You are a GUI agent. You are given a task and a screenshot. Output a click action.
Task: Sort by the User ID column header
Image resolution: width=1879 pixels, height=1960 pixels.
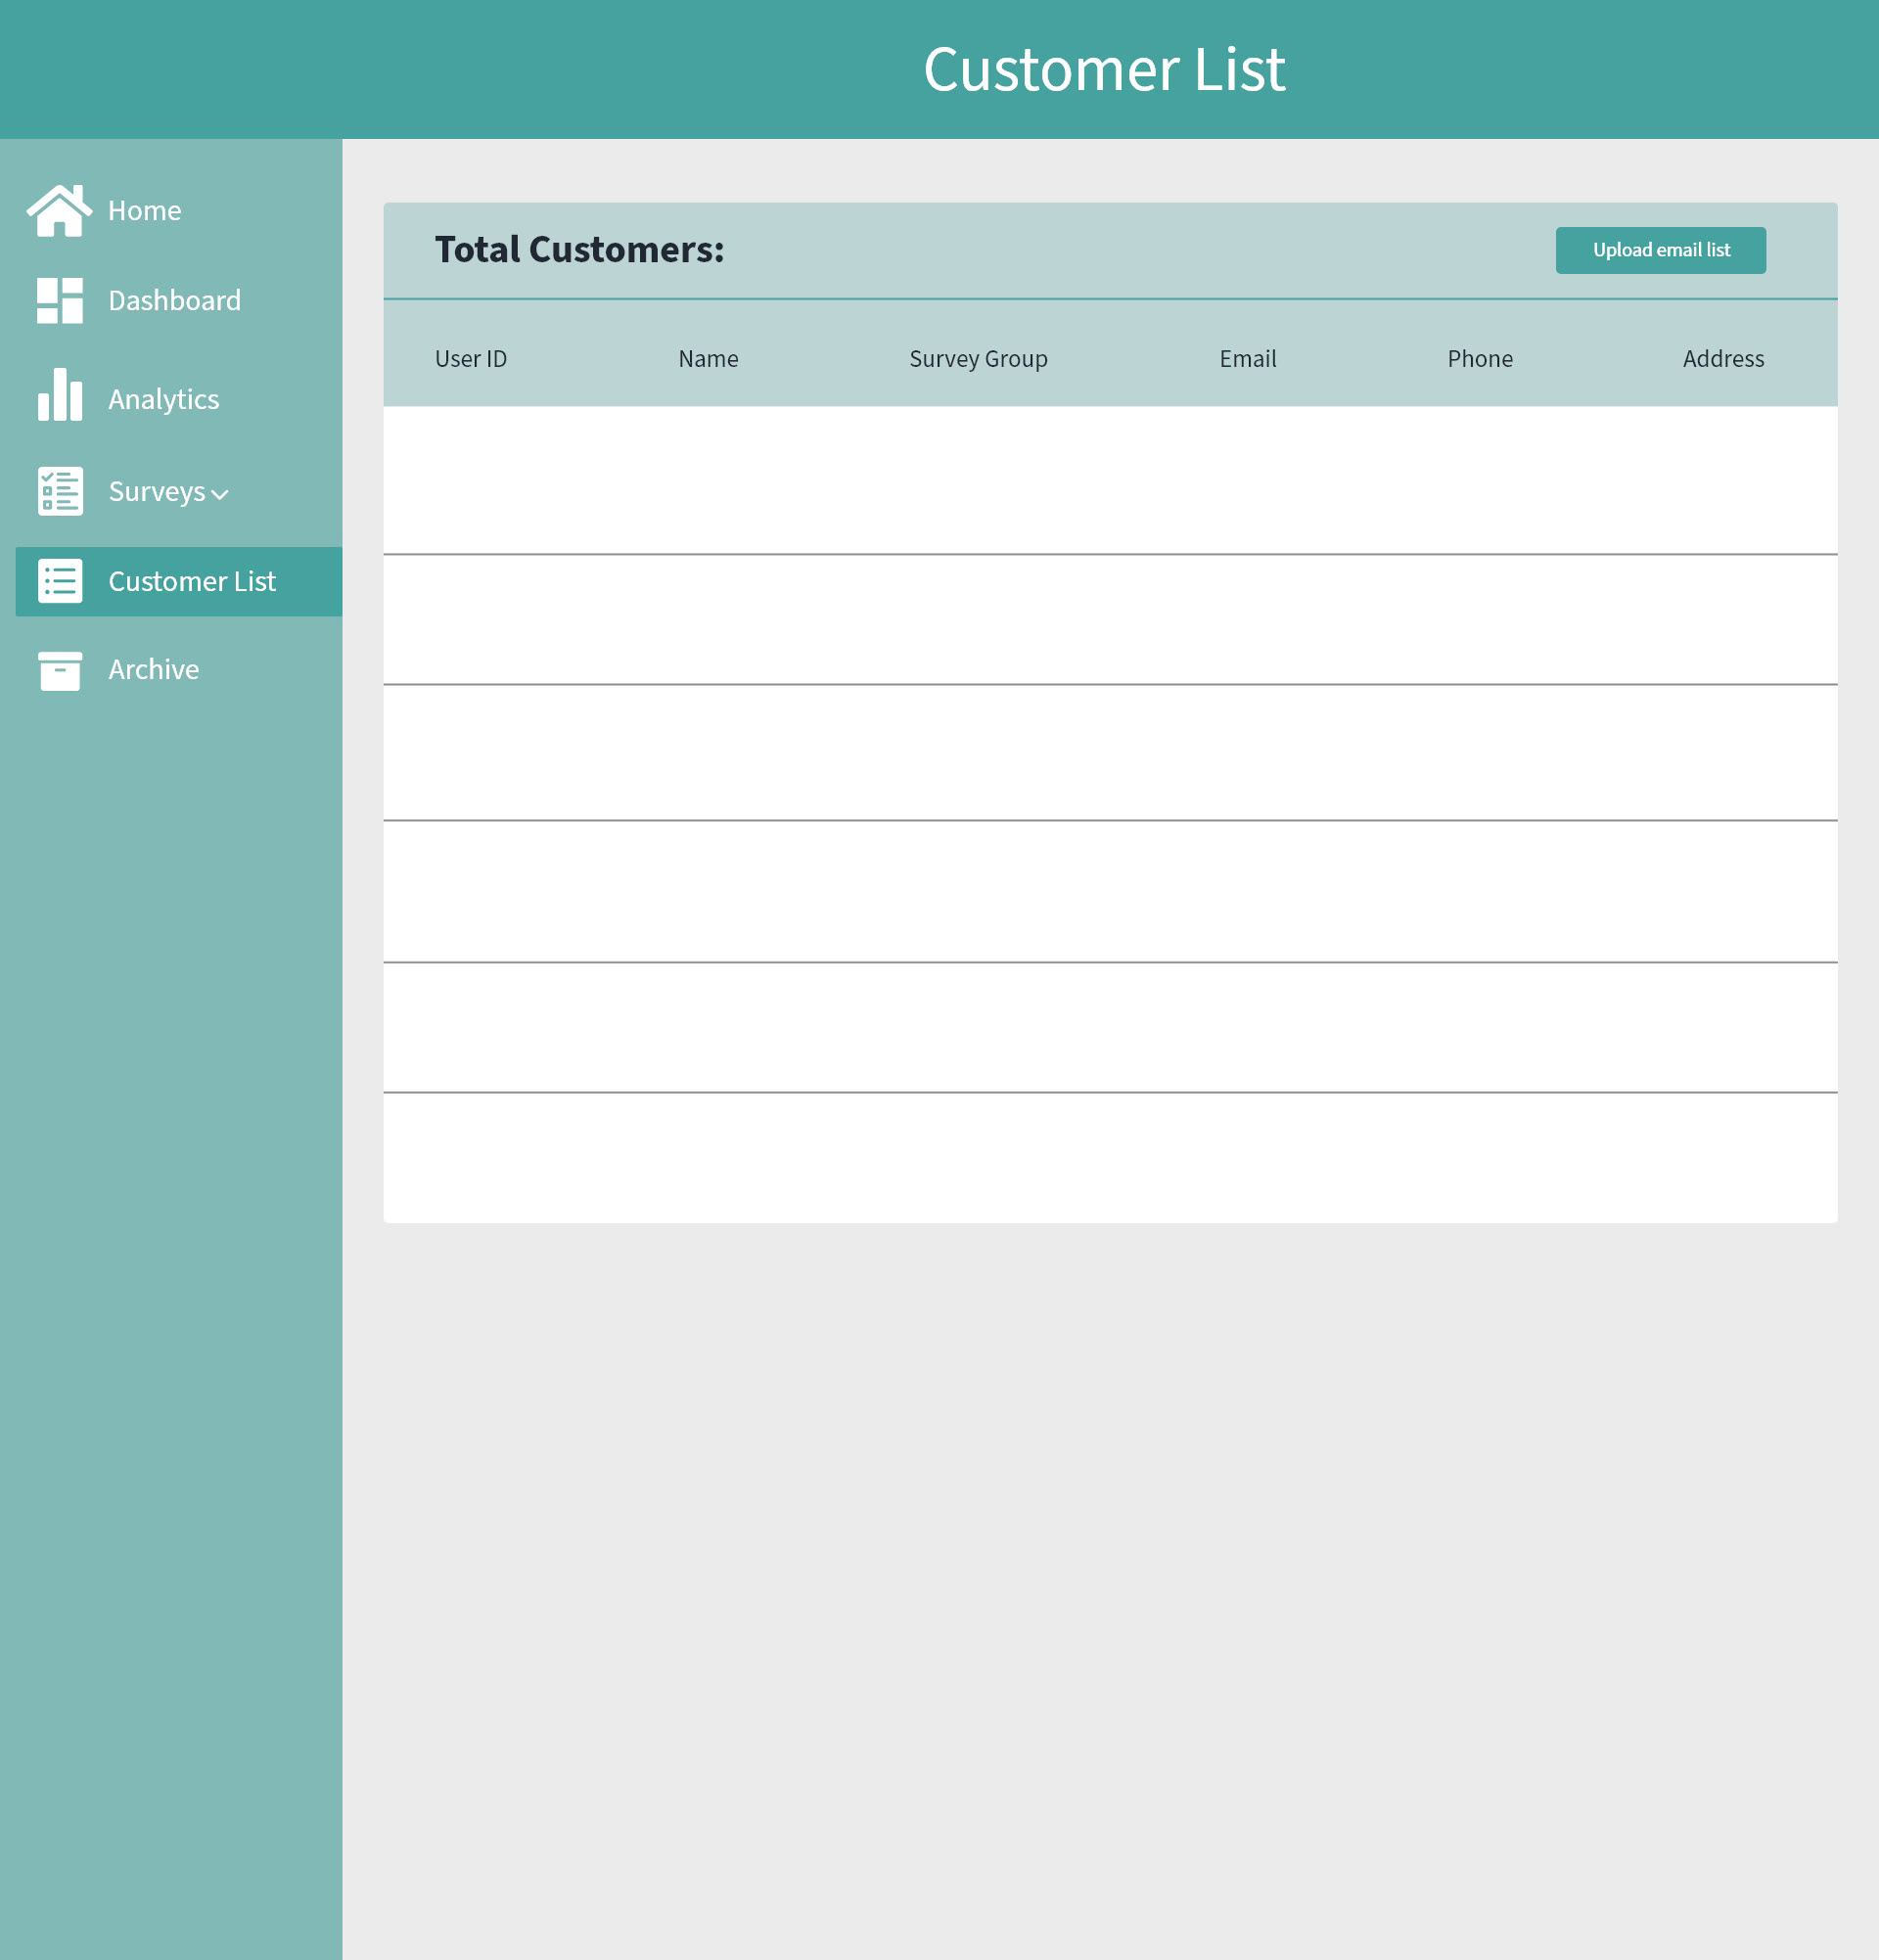tap(470, 359)
